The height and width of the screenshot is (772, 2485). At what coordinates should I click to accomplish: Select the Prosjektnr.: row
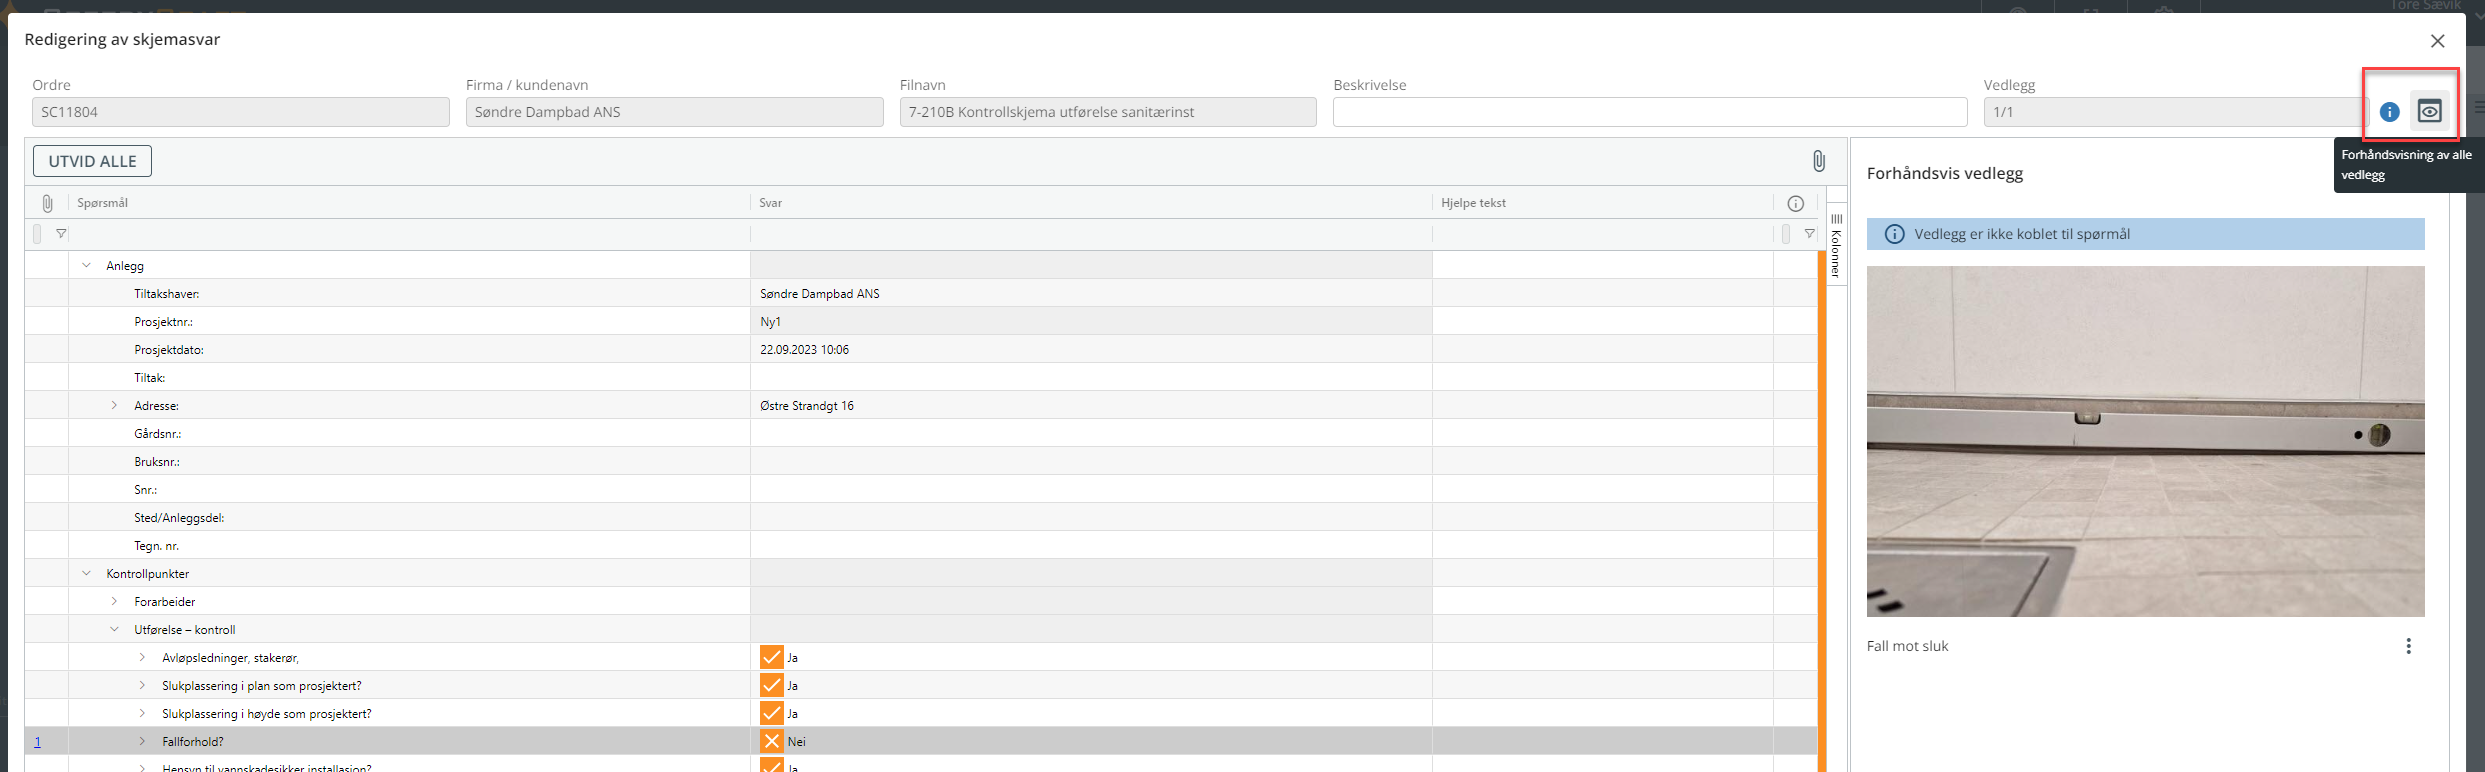(921, 321)
